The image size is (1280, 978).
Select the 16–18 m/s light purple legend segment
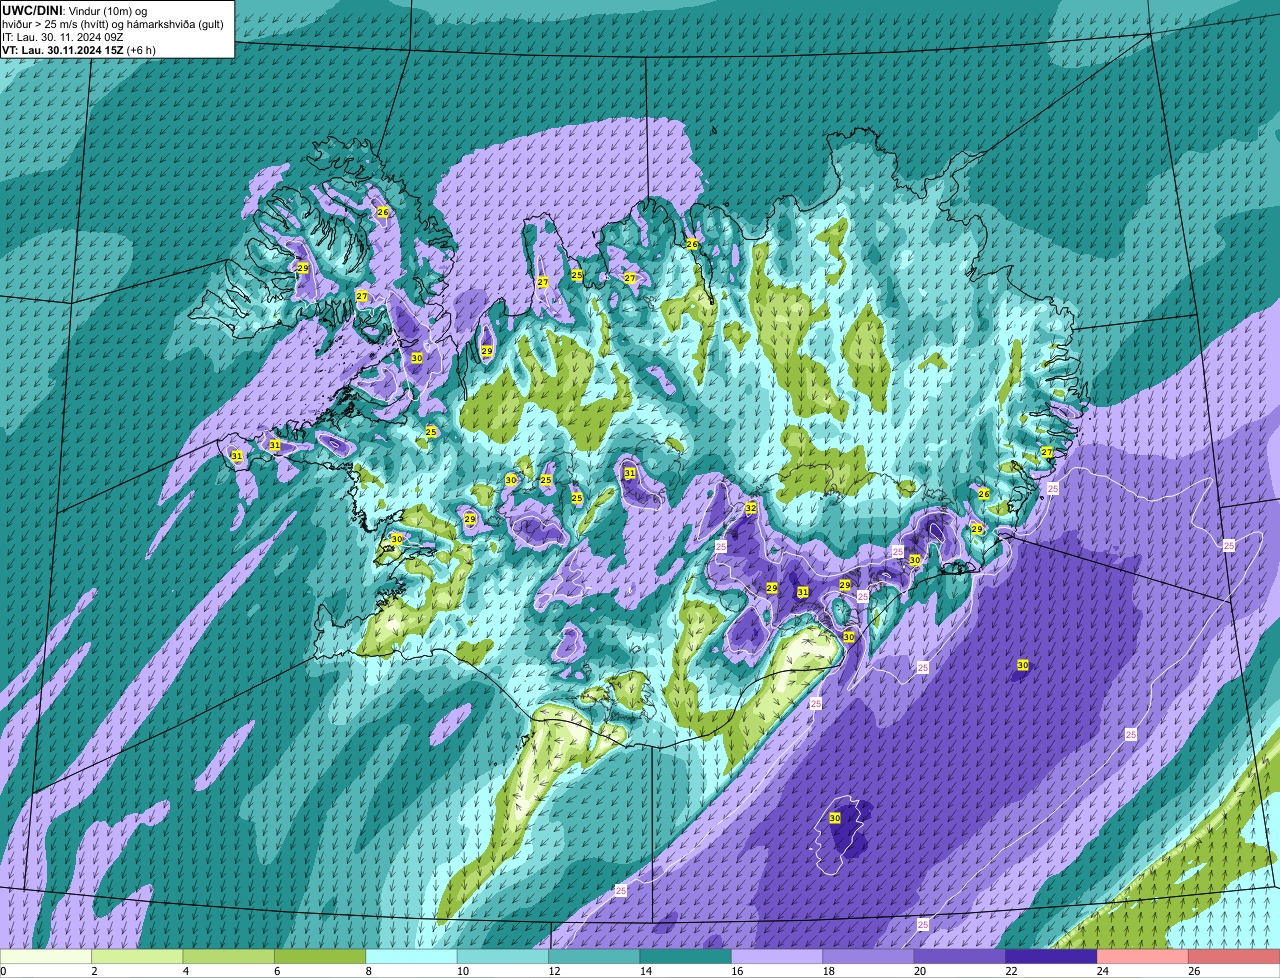point(777,957)
